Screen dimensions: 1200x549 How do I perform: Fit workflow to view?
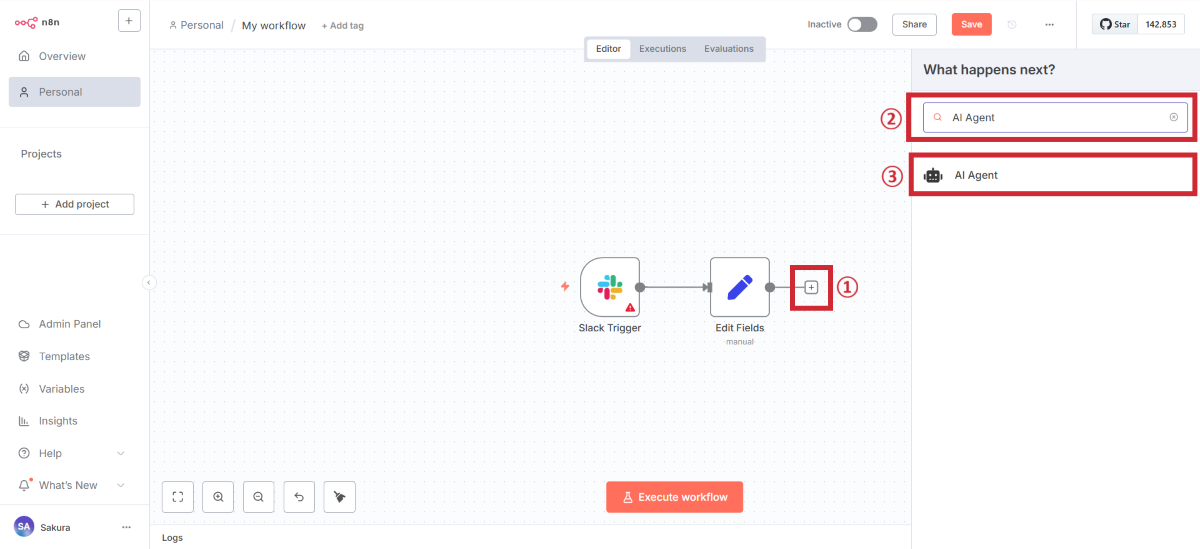[x=177, y=496]
